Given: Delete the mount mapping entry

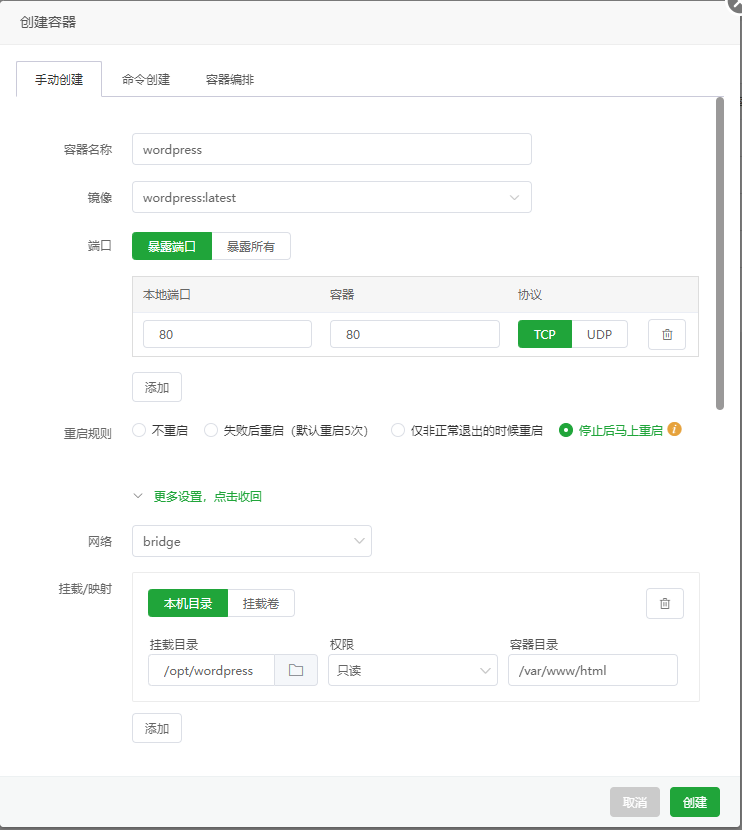Looking at the screenshot, I should pyautogui.click(x=664, y=604).
